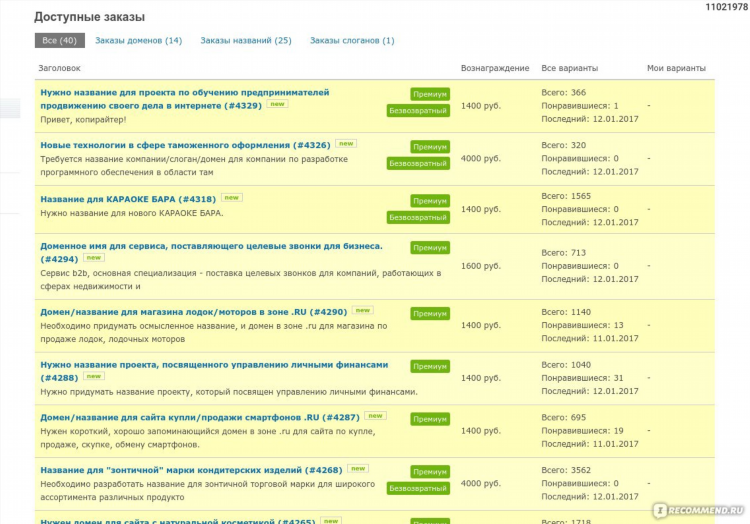Image resolution: width=750 pixels, height=524 pixels.
Task: Click 'Всего: 320' in order #4326 row
Action: [563, 145]
